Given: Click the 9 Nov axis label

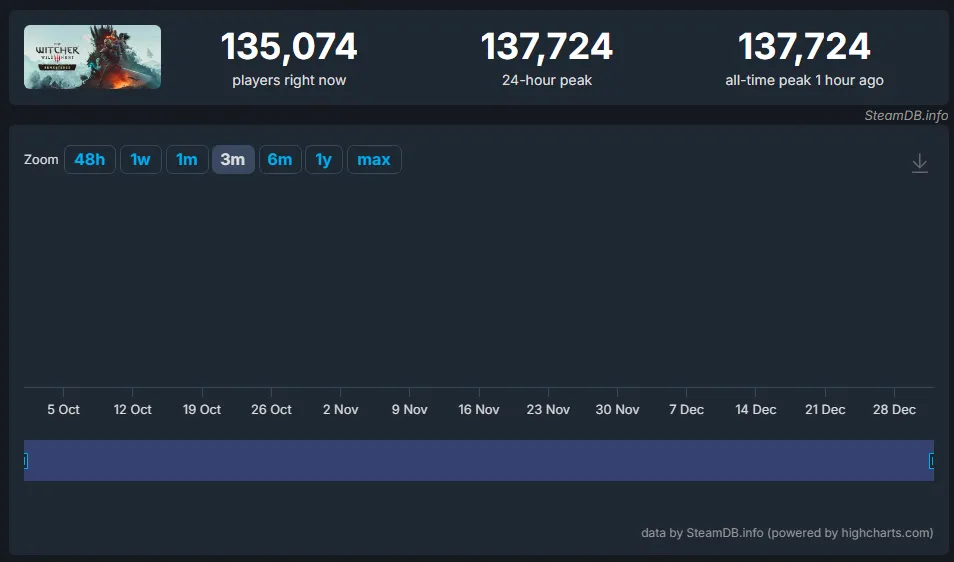Looking at the screenshot, I should click(409, 409).
